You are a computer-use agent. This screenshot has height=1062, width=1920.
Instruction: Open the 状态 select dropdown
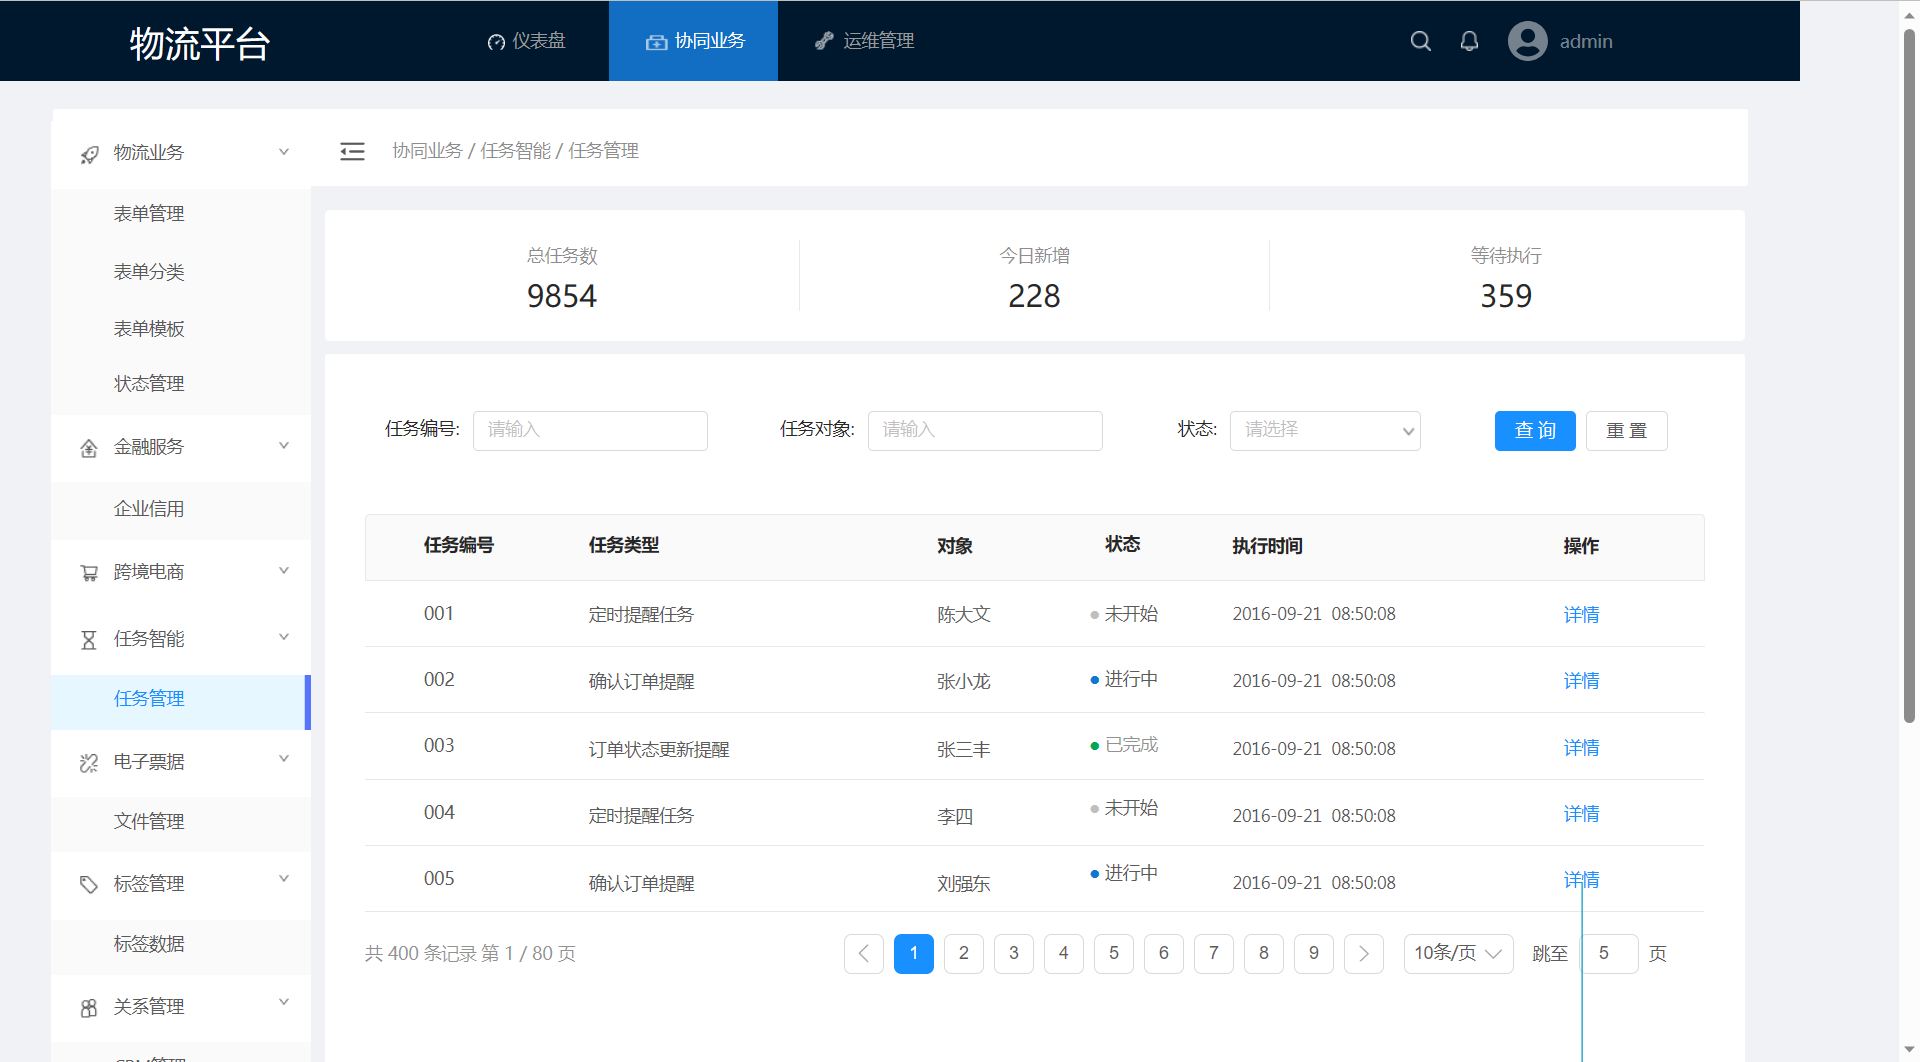1325,431
